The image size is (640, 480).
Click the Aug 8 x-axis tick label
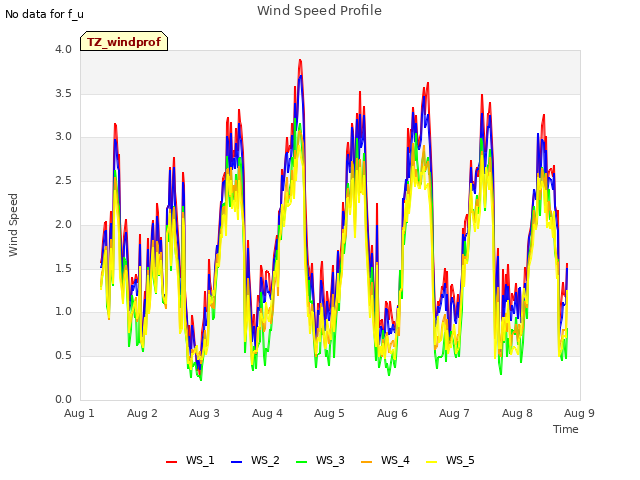click(517, 413)
